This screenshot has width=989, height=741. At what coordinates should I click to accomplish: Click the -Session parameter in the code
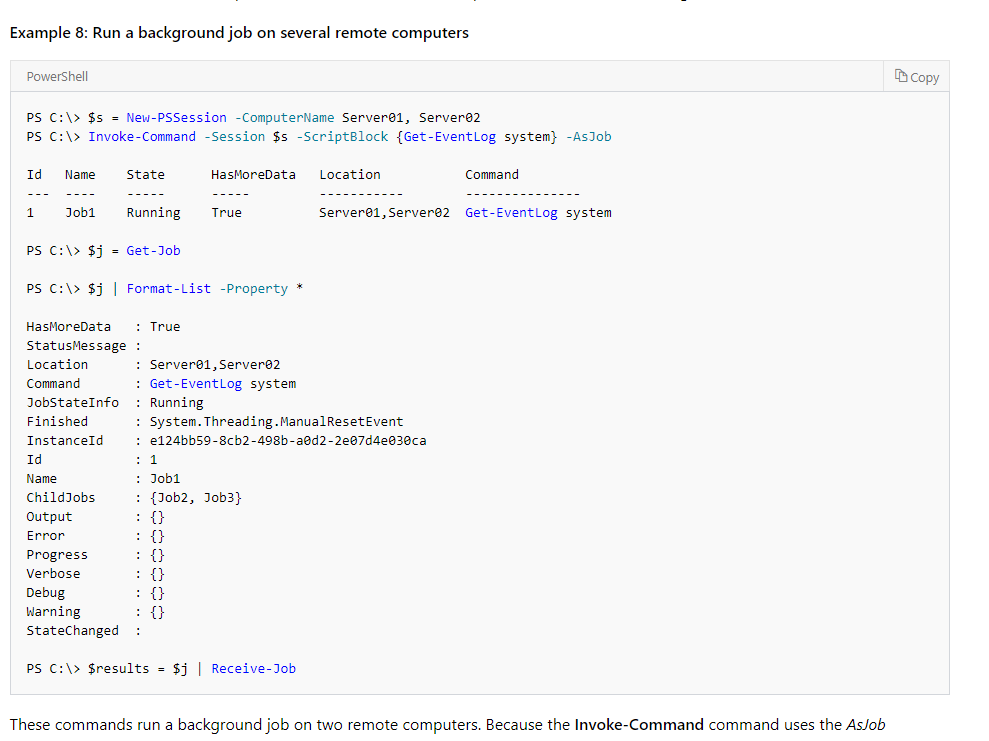pos(234,136)
